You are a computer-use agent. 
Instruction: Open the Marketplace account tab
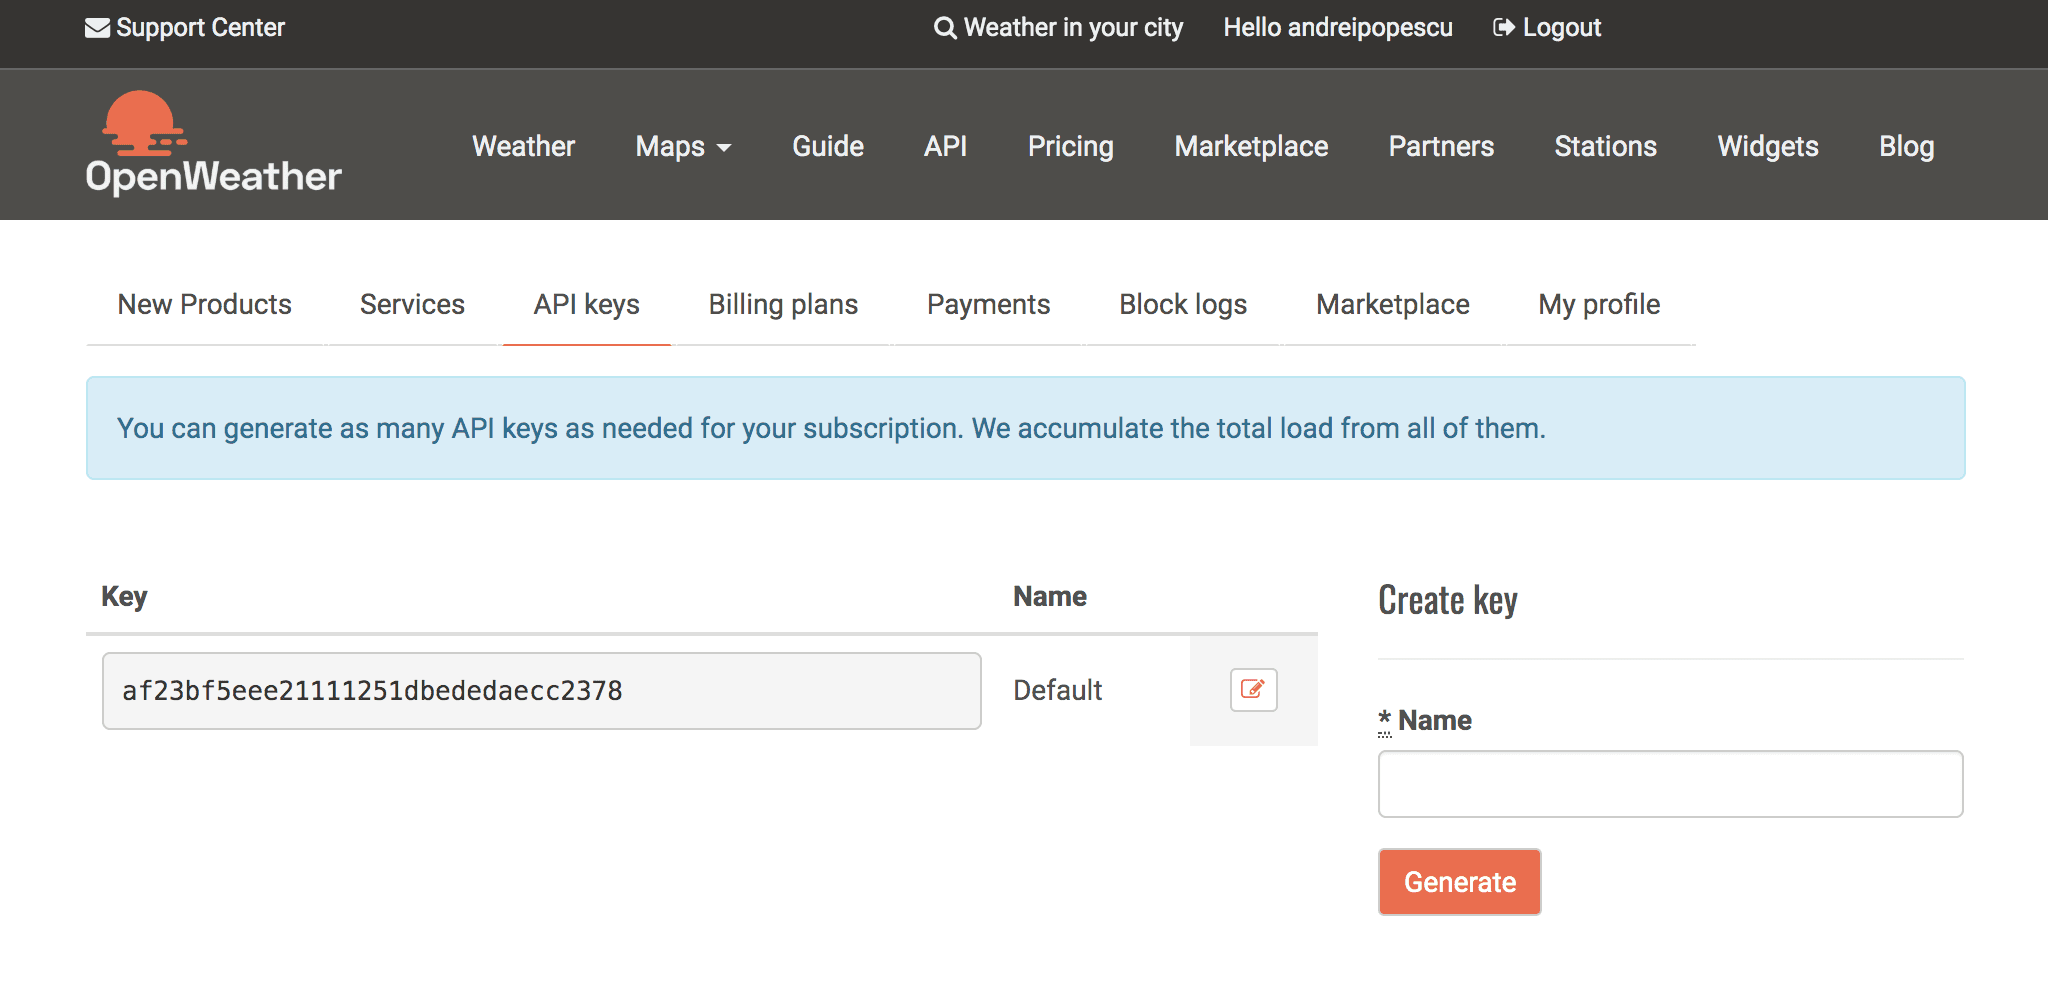(1393, 304)
